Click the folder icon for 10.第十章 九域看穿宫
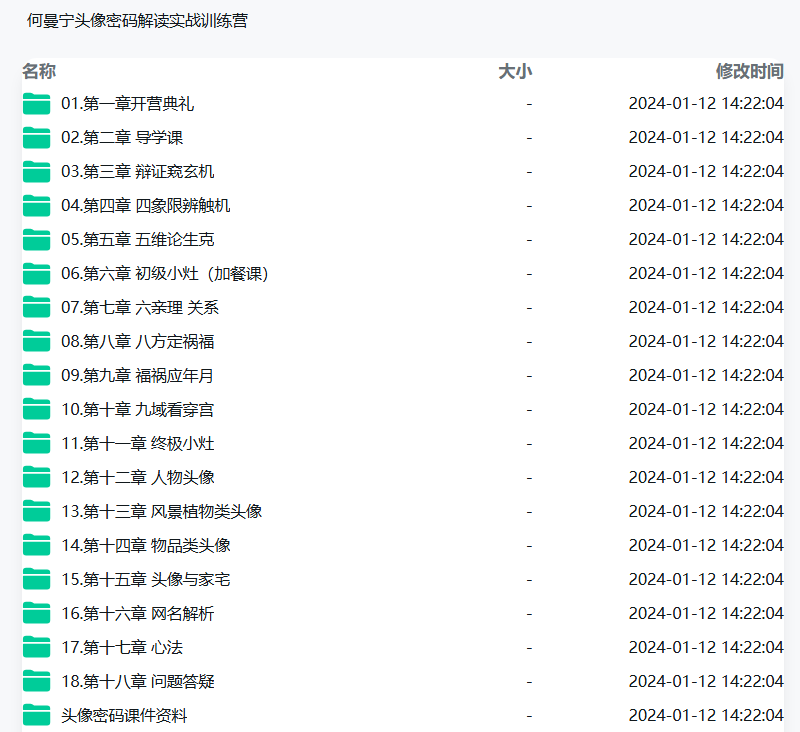The width and height of the screenshot is (800, 732). [x=36, y=410]
